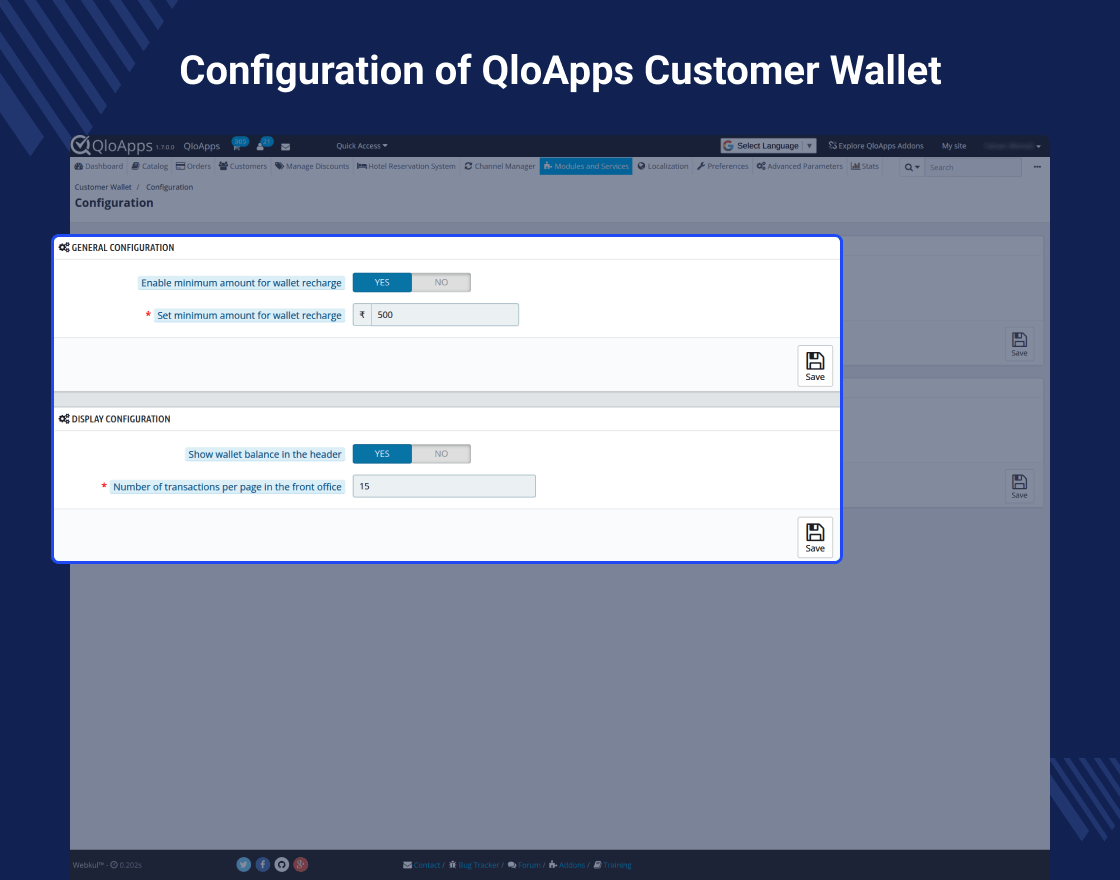Open the Quick Access dropdown
The width and height of the screenshot is (1120, 880).
click(x=361, y=146)
